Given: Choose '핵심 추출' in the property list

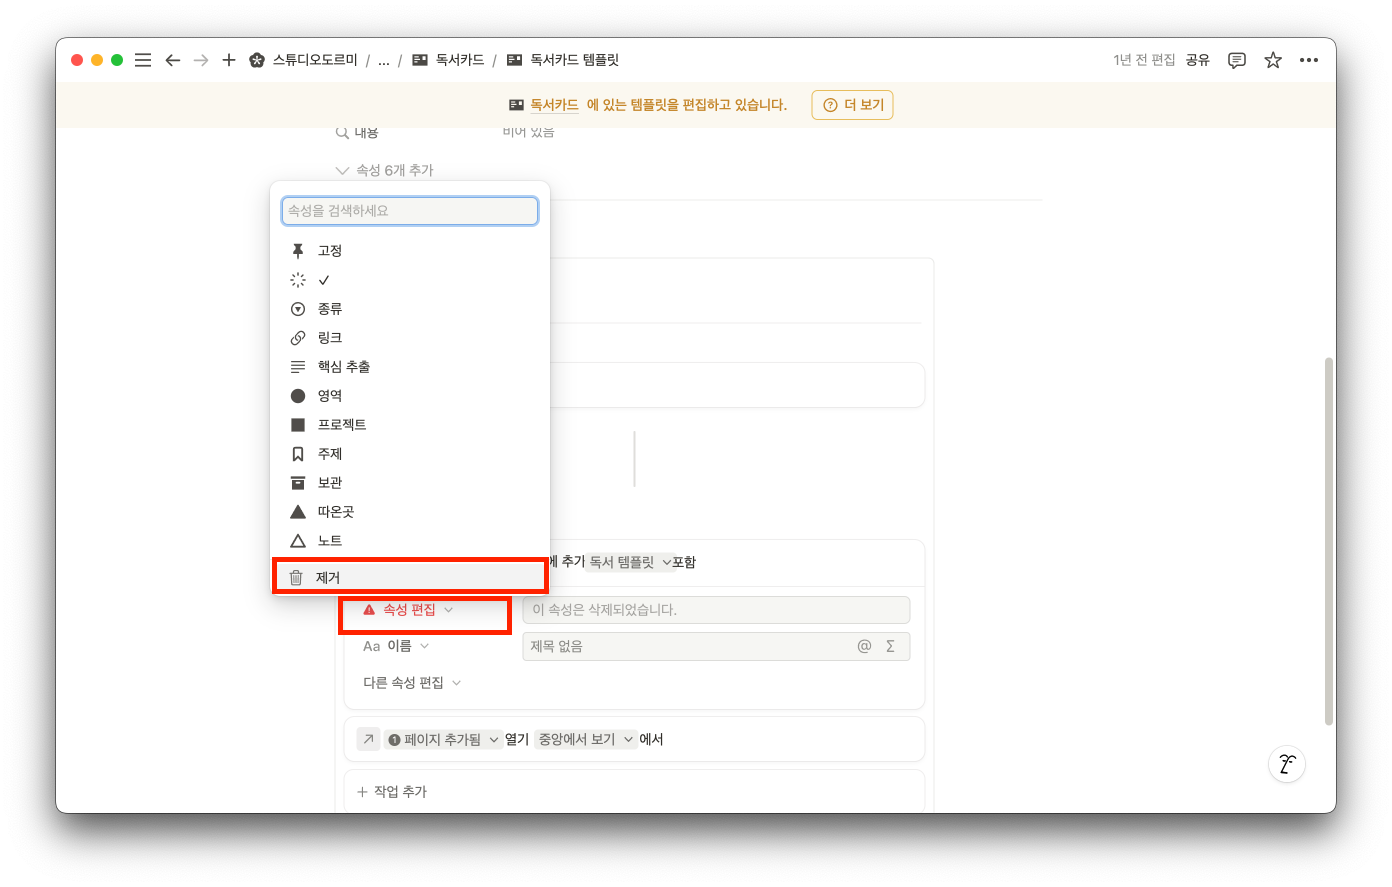Looking at the screenshot, I should (344, 367).
